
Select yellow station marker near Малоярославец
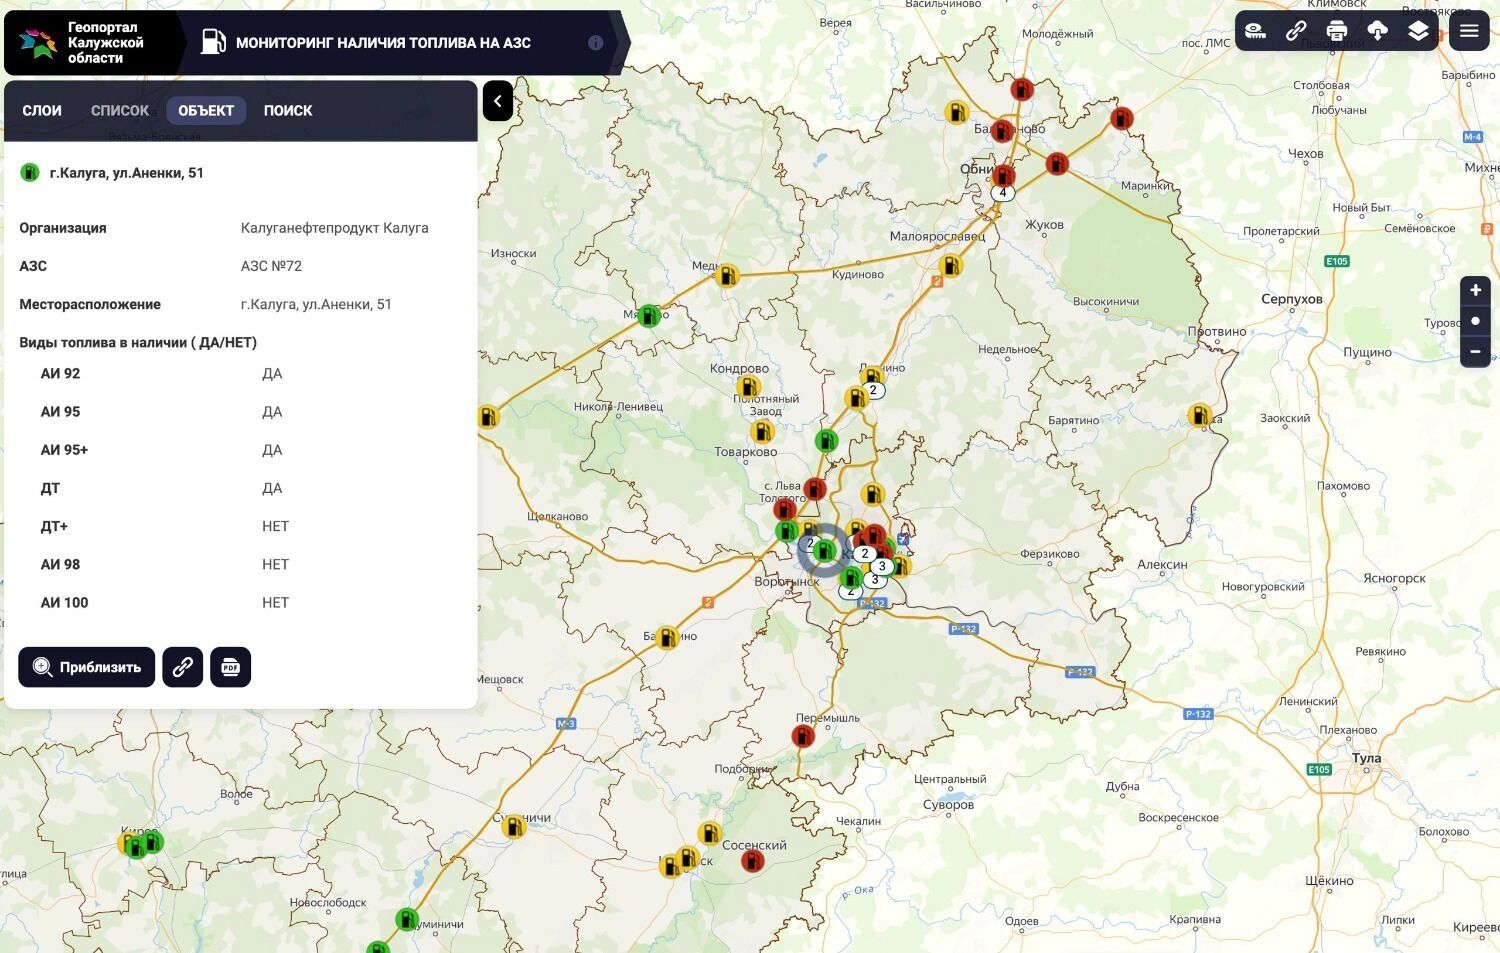point(950,266)
